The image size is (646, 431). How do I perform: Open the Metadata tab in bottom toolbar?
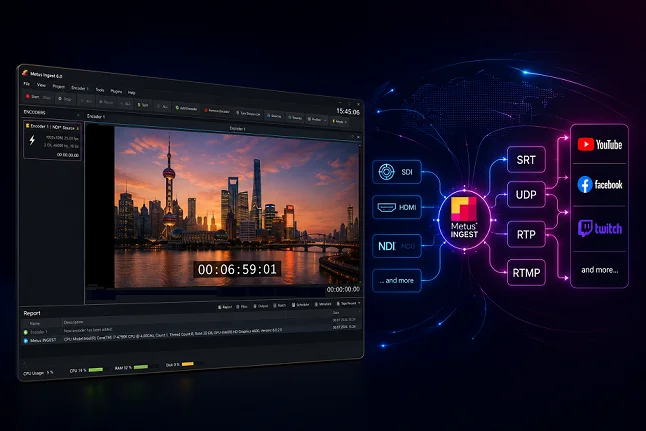point(323,304)
